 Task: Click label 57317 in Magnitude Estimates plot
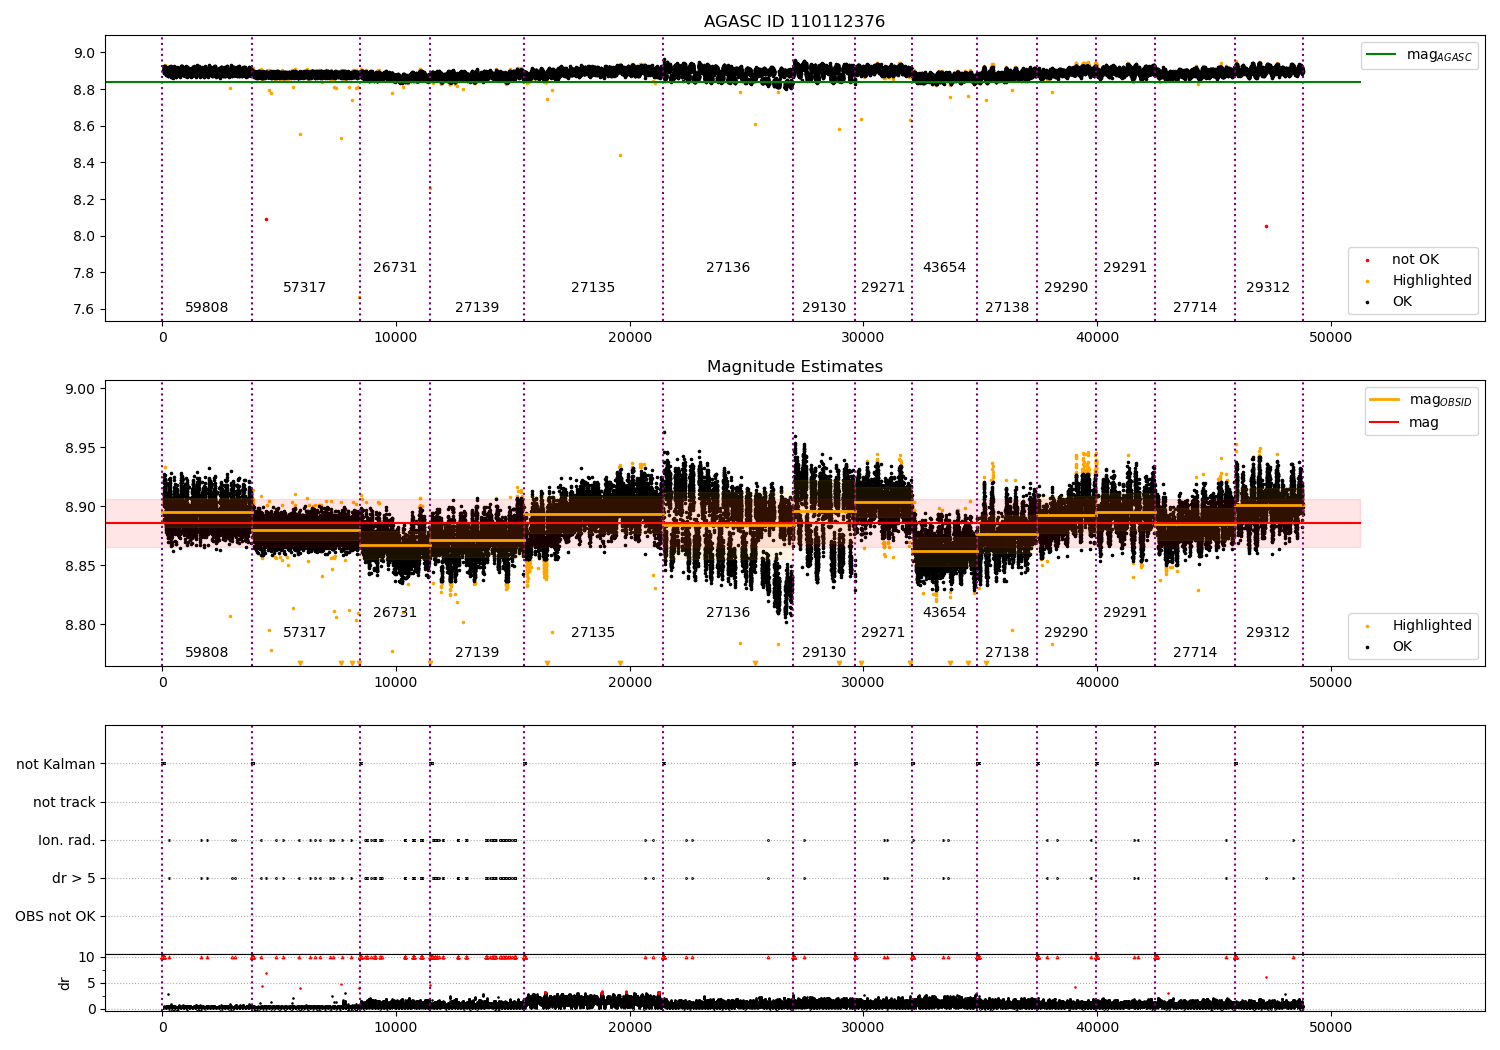click(305, 633)
